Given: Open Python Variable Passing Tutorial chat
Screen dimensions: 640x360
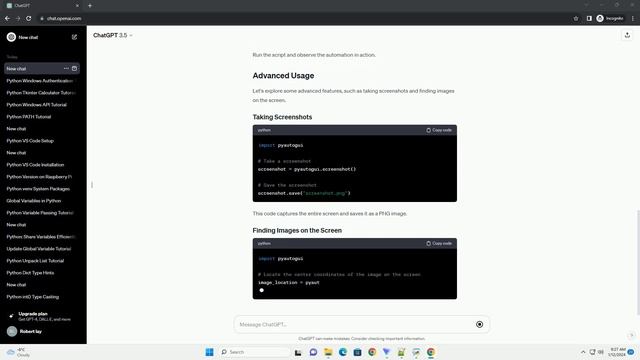Looking at the screenshot, I should 41,213.
